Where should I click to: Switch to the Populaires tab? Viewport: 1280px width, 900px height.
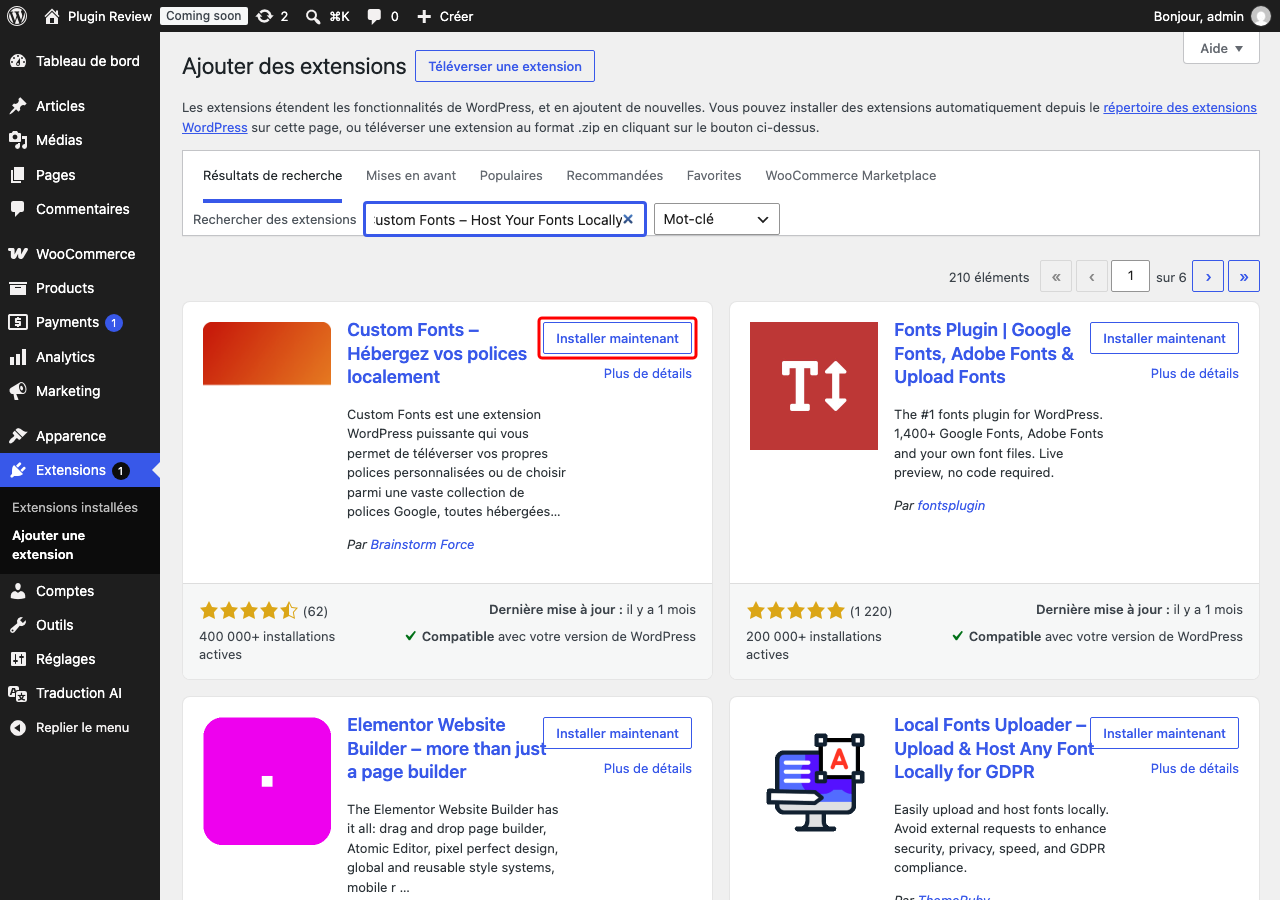click(511, 175)
